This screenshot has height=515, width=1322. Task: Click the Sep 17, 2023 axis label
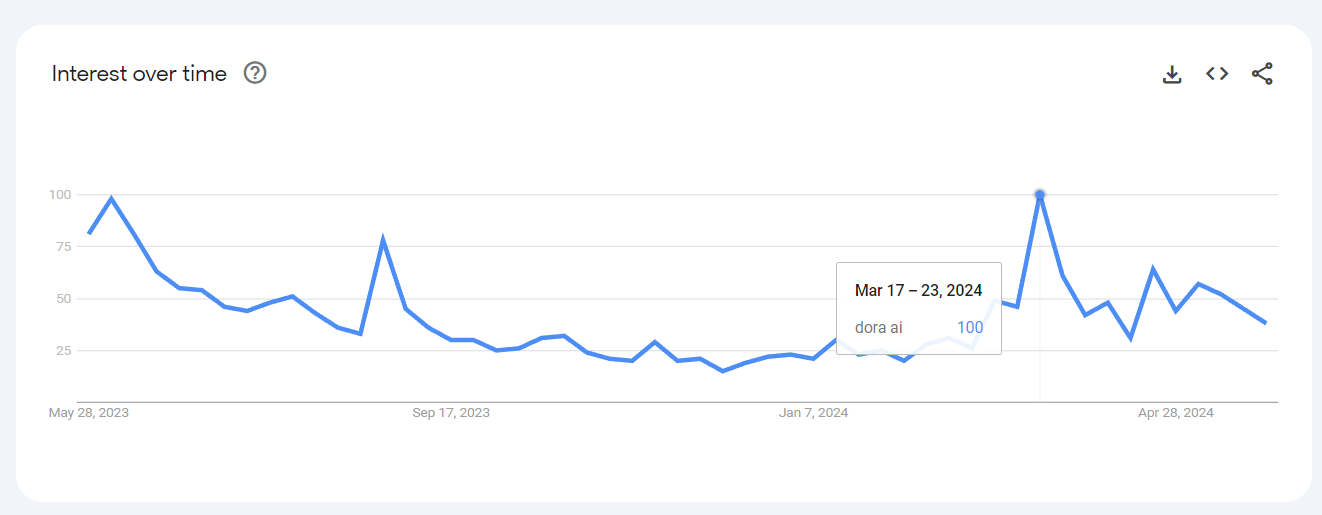click(x=451, y=413)
